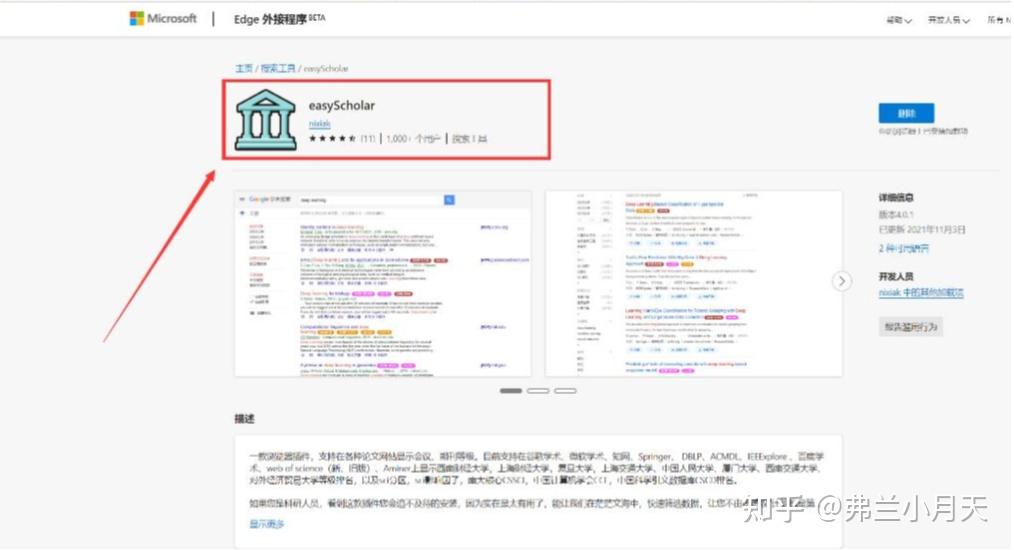
Task: Expand the 帮助 dropdown in header
Action: [898, 21]
